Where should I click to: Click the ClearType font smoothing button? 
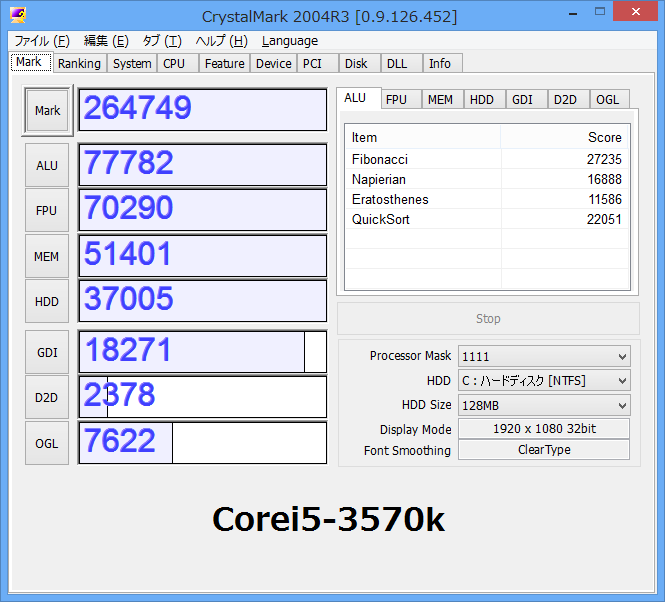544,450
